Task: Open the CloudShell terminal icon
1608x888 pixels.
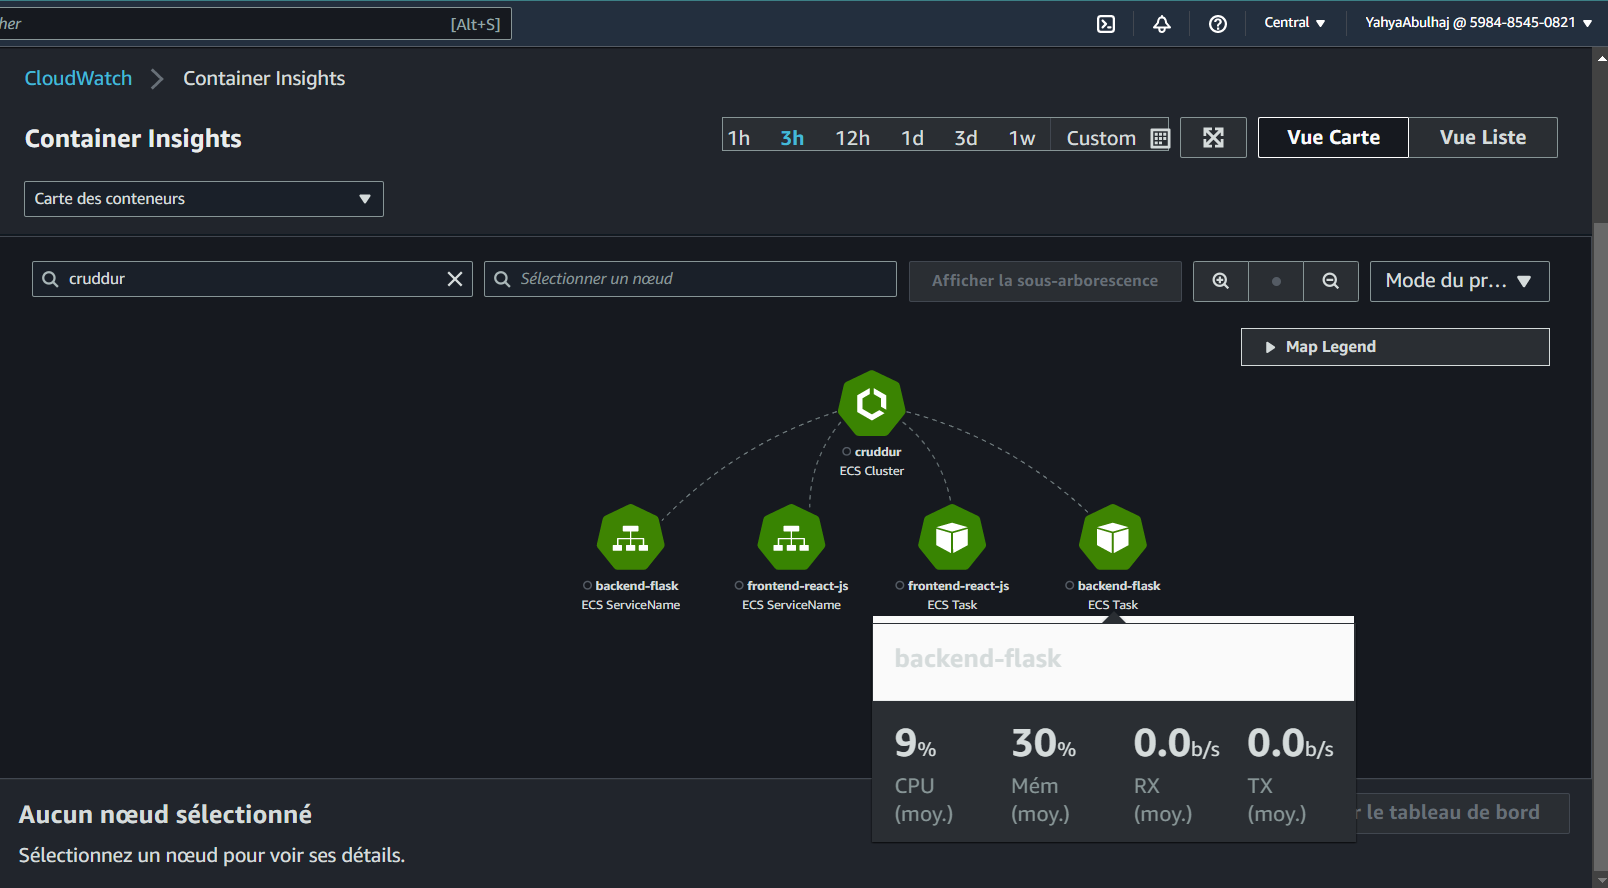Action: tap(1106, 24)
